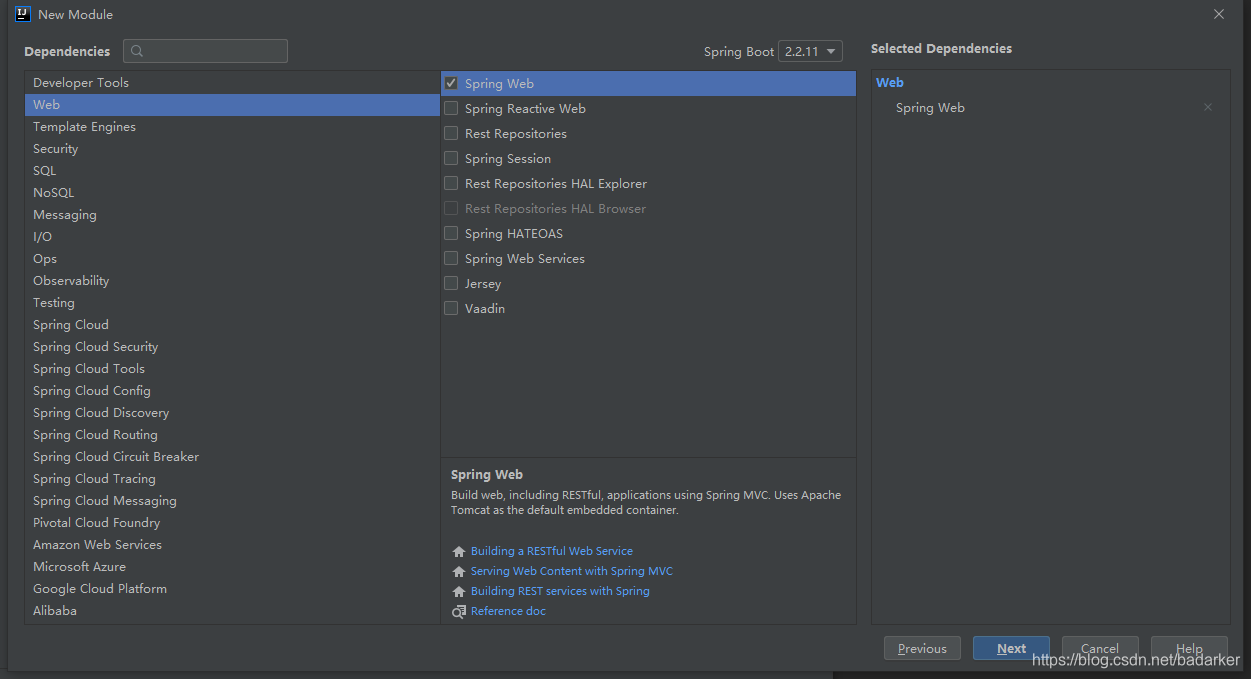Remove Spring Web from Selected Dependencies

[x=1208, y=107]
